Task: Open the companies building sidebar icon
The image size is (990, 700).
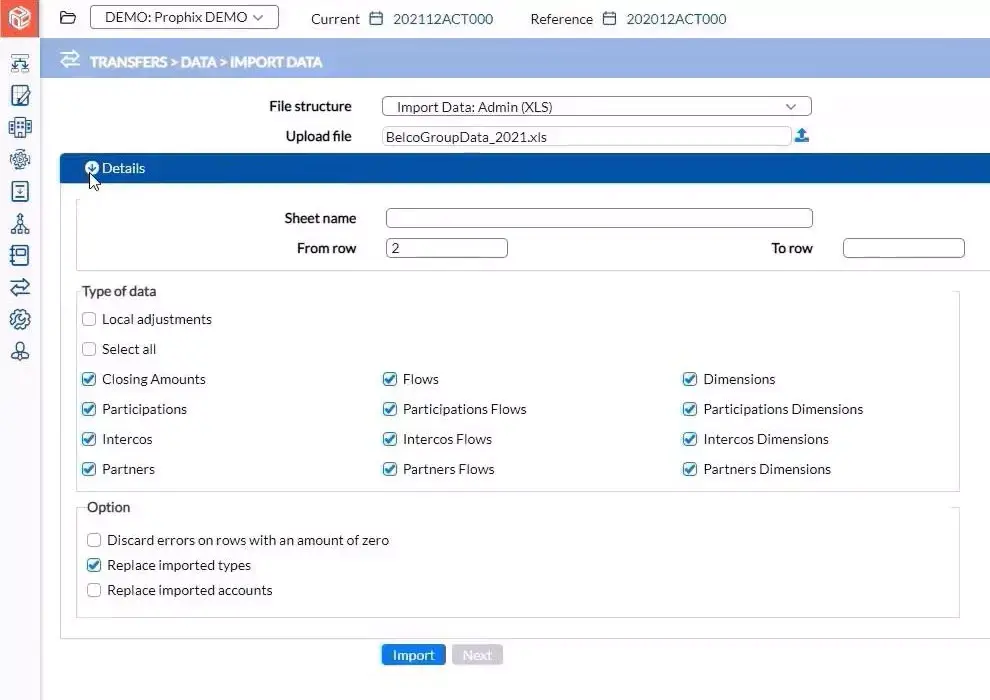Action: 20,128
